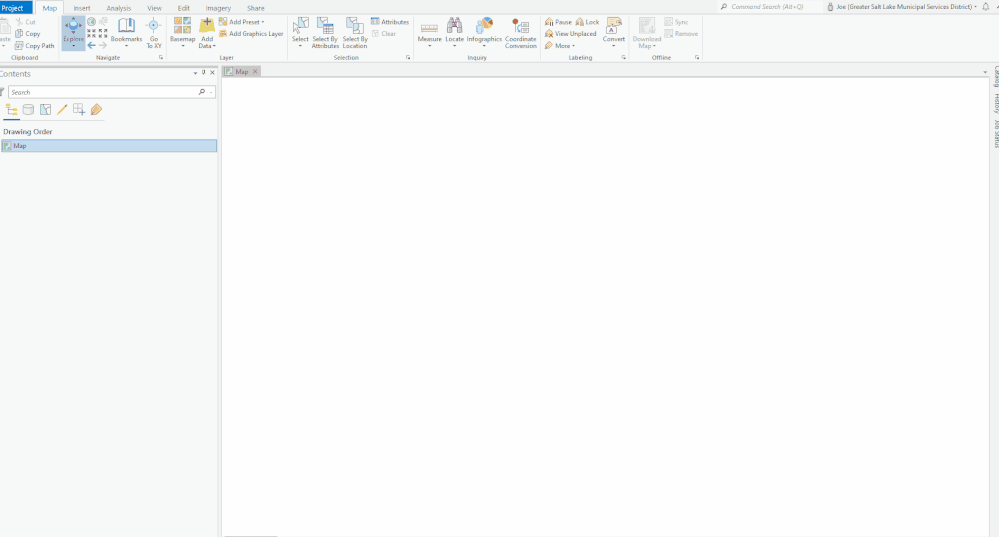Switch to the Analysis tab
Screen dimensions: 999x537
point(119,8)
